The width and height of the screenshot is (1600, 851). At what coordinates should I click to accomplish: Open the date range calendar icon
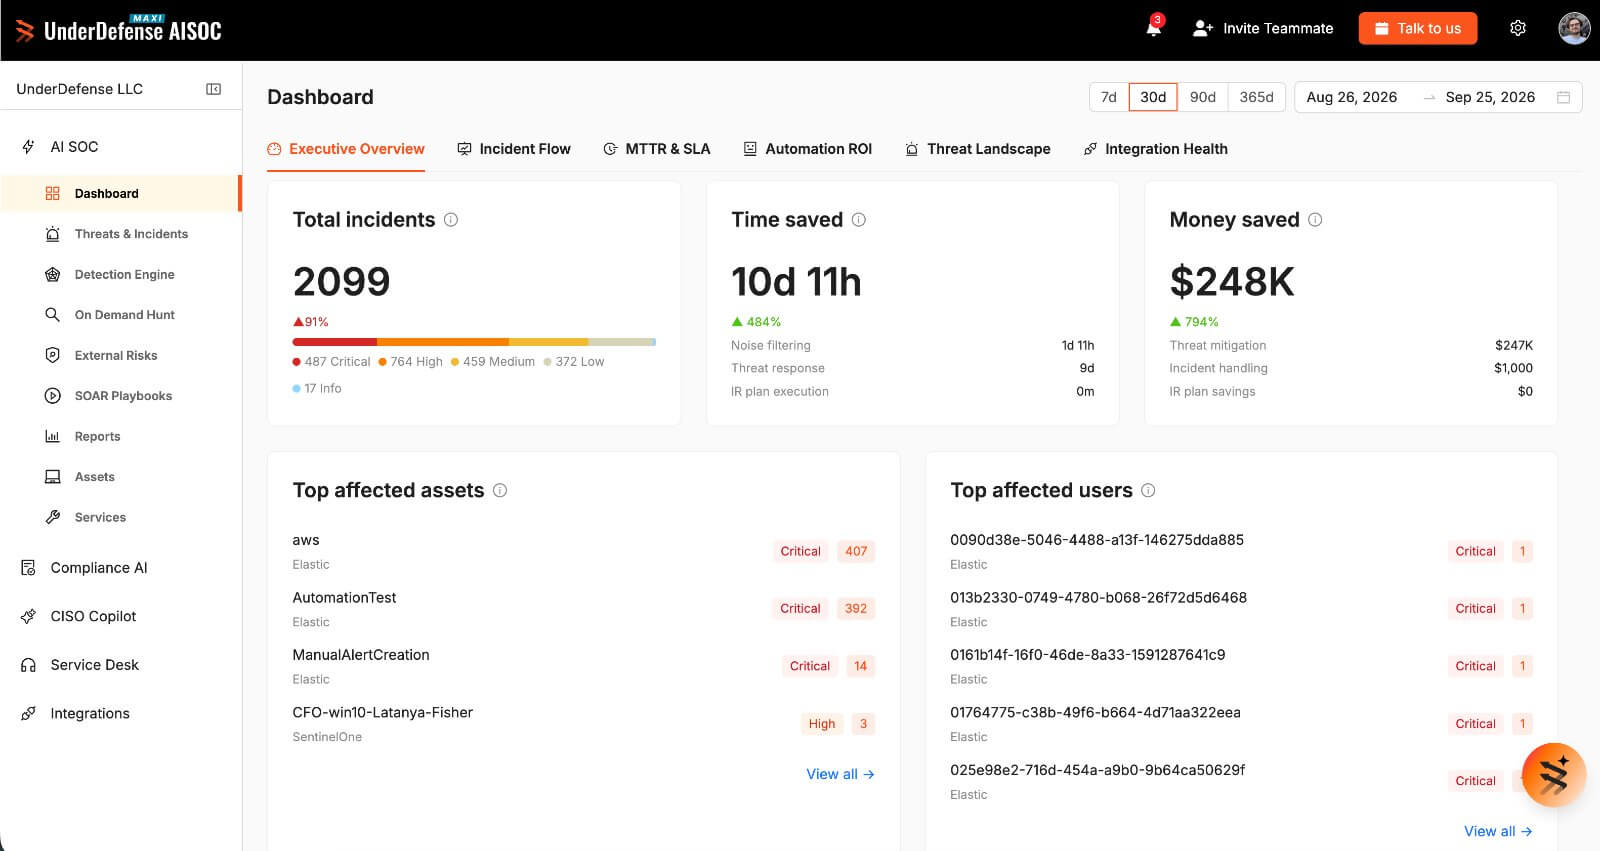pyautogui.click(x=1564, y=97)
